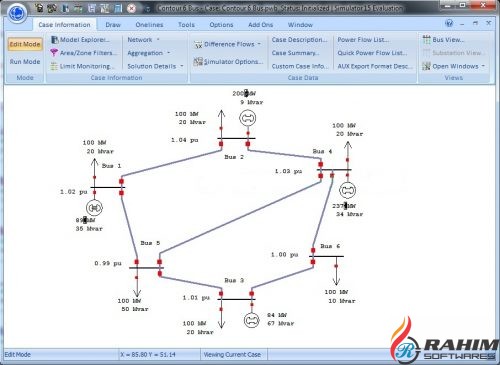Click the Bus View icon
The width and height of the screenshot is (500, 365).
tap(426, 40)
